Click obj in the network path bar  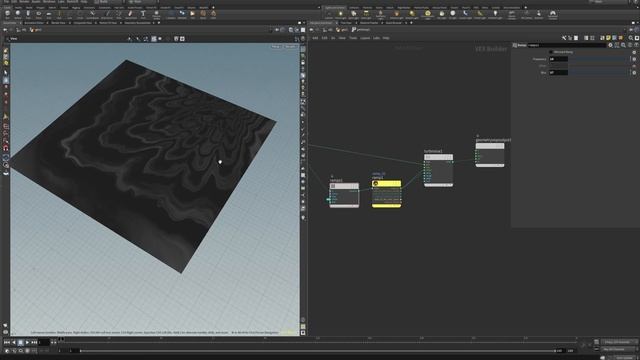328,30
